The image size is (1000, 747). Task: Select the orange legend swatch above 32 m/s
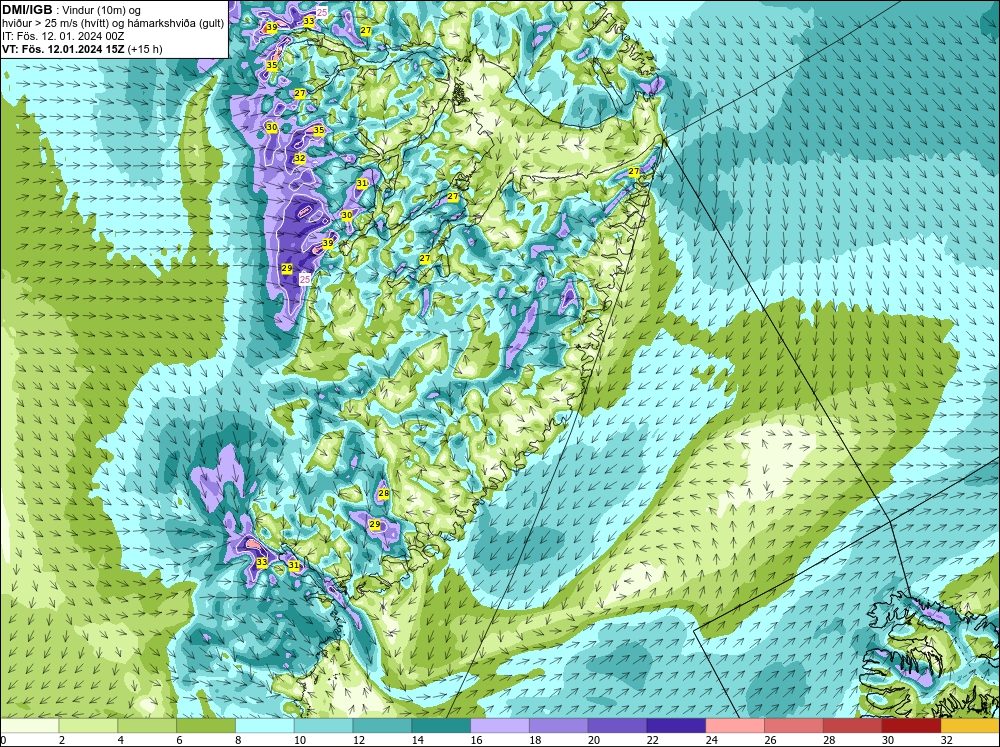[970, 726]
